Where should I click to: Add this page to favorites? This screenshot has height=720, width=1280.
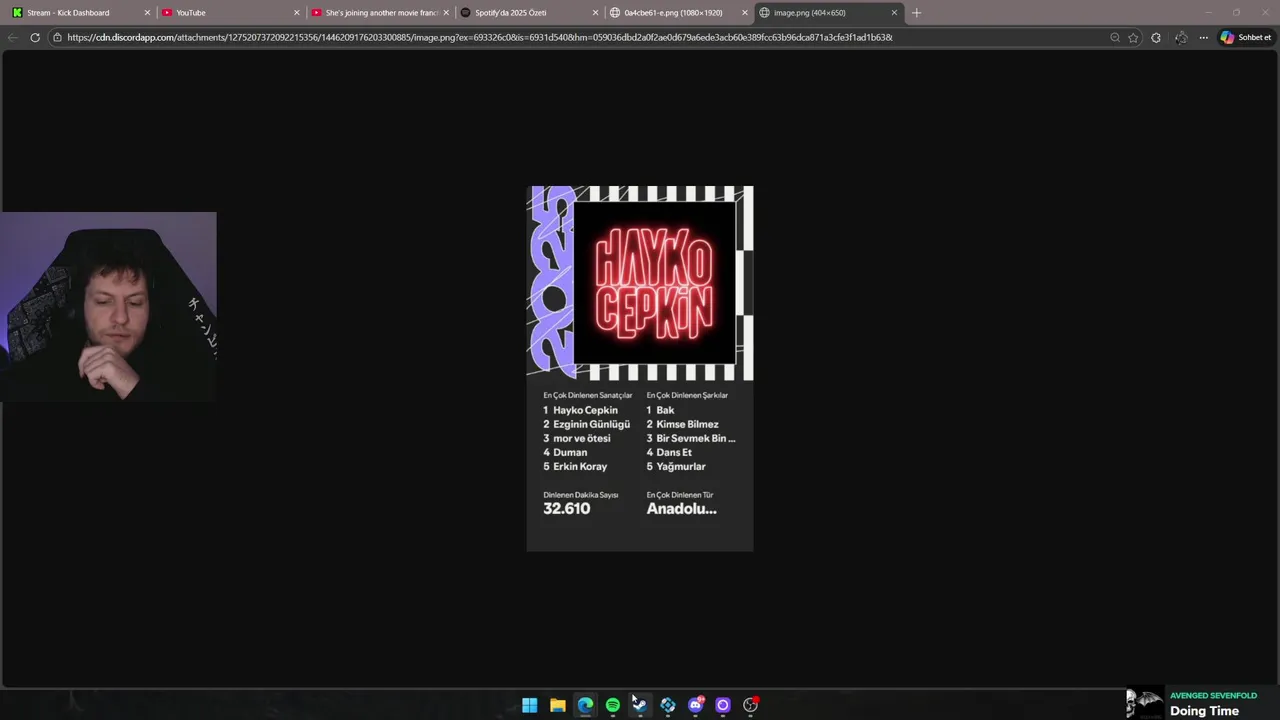click(1133, 37)
